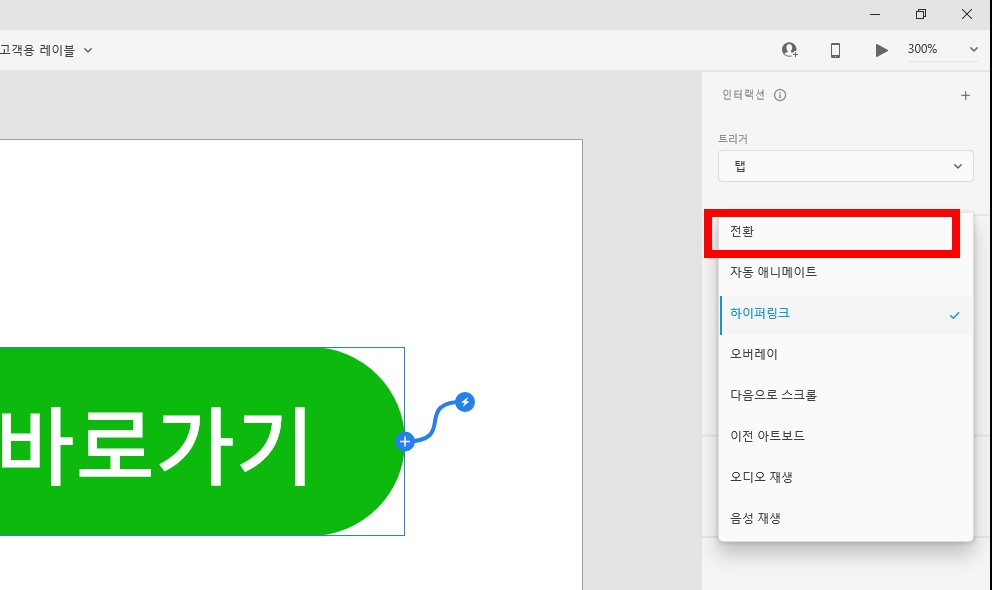The image size is (992, 590).
Task: Click the checkmark beside 하이퍼링크
Action: click(x=953, y=313)
